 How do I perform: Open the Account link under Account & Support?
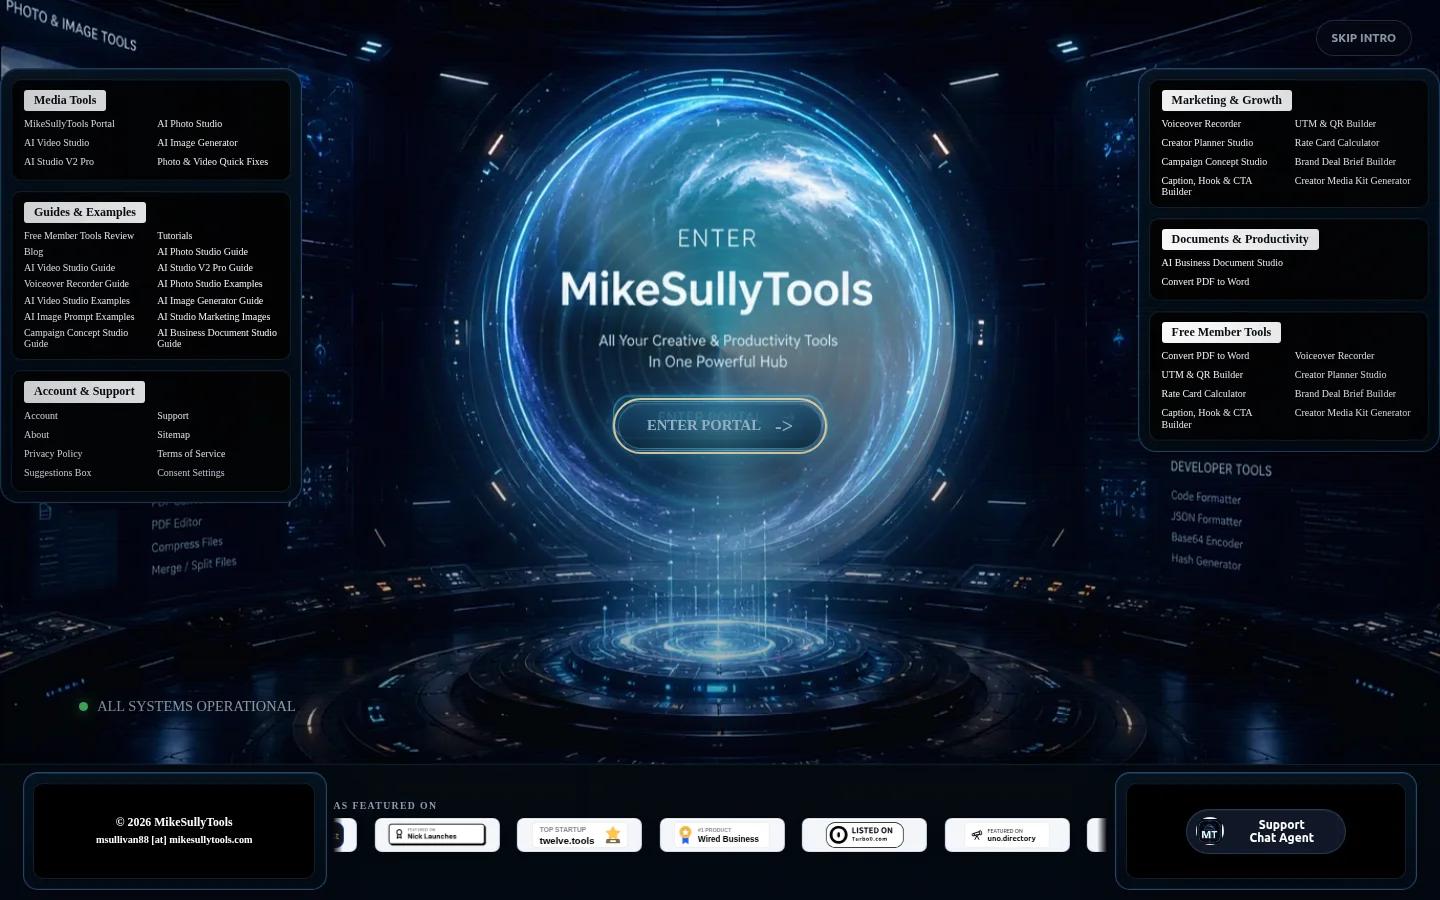41,416
